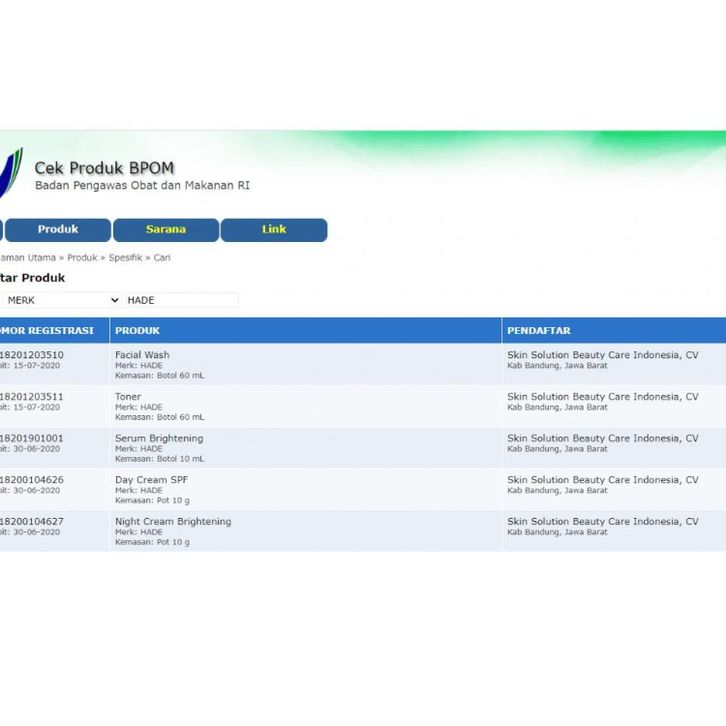Viewport: 726px width, 726px height.
Task: Select the Serum Brightening product row
Action: coord(363,448)
